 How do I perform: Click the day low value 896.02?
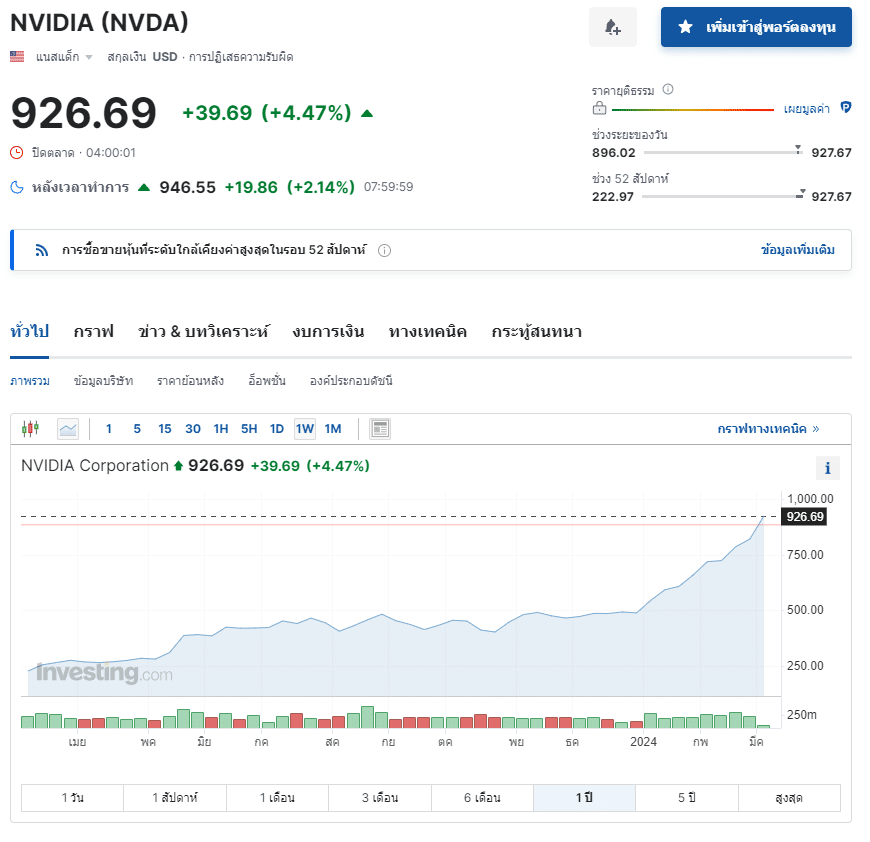coord(614,153)
